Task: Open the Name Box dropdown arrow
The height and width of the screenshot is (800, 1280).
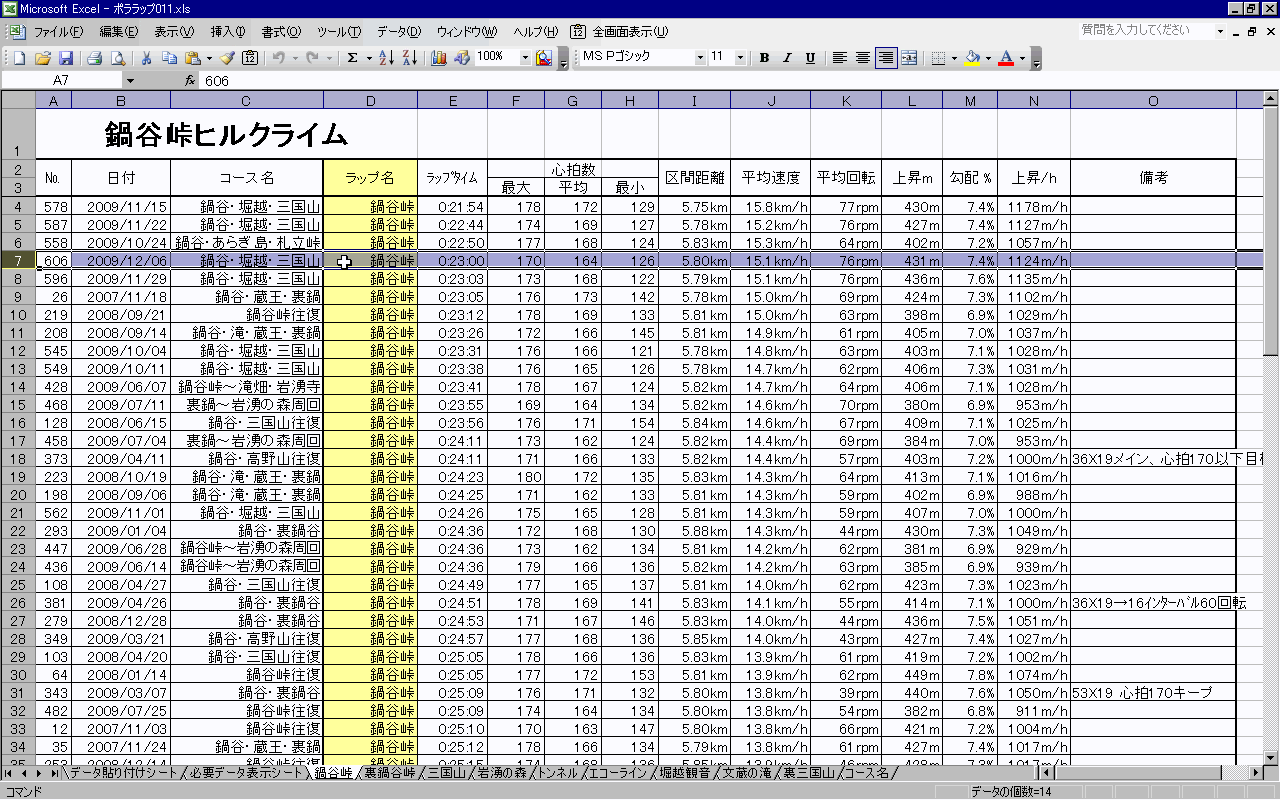Action: (x=129, y=80)
